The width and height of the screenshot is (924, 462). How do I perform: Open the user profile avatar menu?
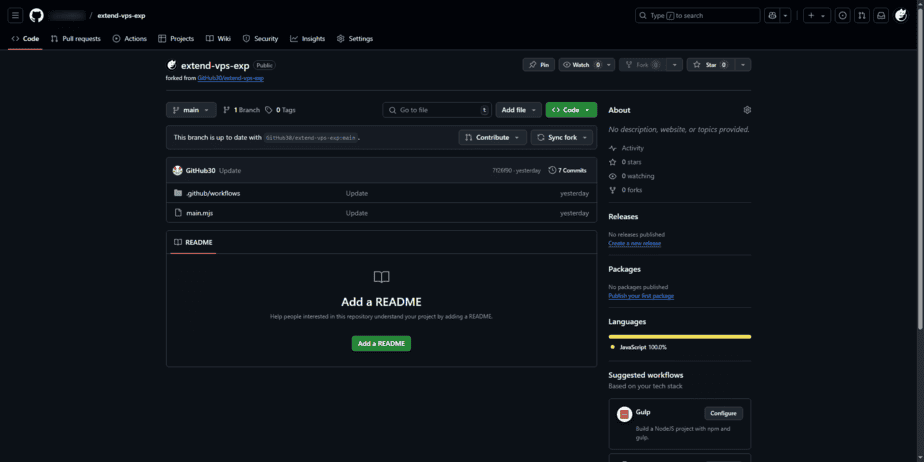pos(901,15)
